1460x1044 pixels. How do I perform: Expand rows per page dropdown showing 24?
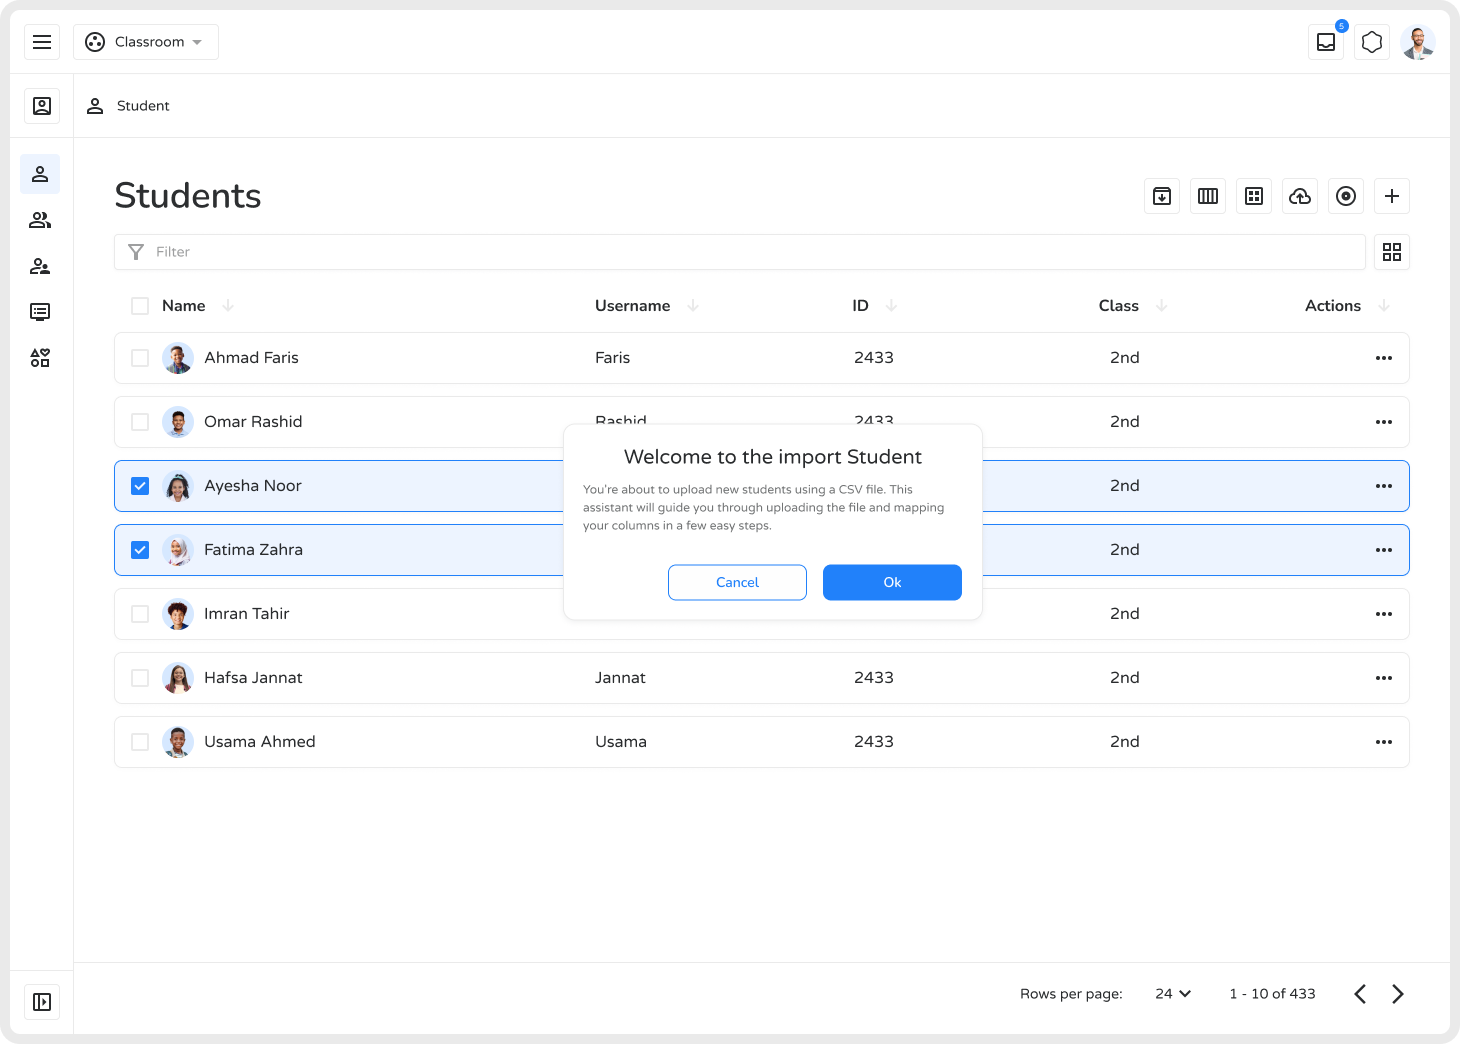click(1173, 994)
